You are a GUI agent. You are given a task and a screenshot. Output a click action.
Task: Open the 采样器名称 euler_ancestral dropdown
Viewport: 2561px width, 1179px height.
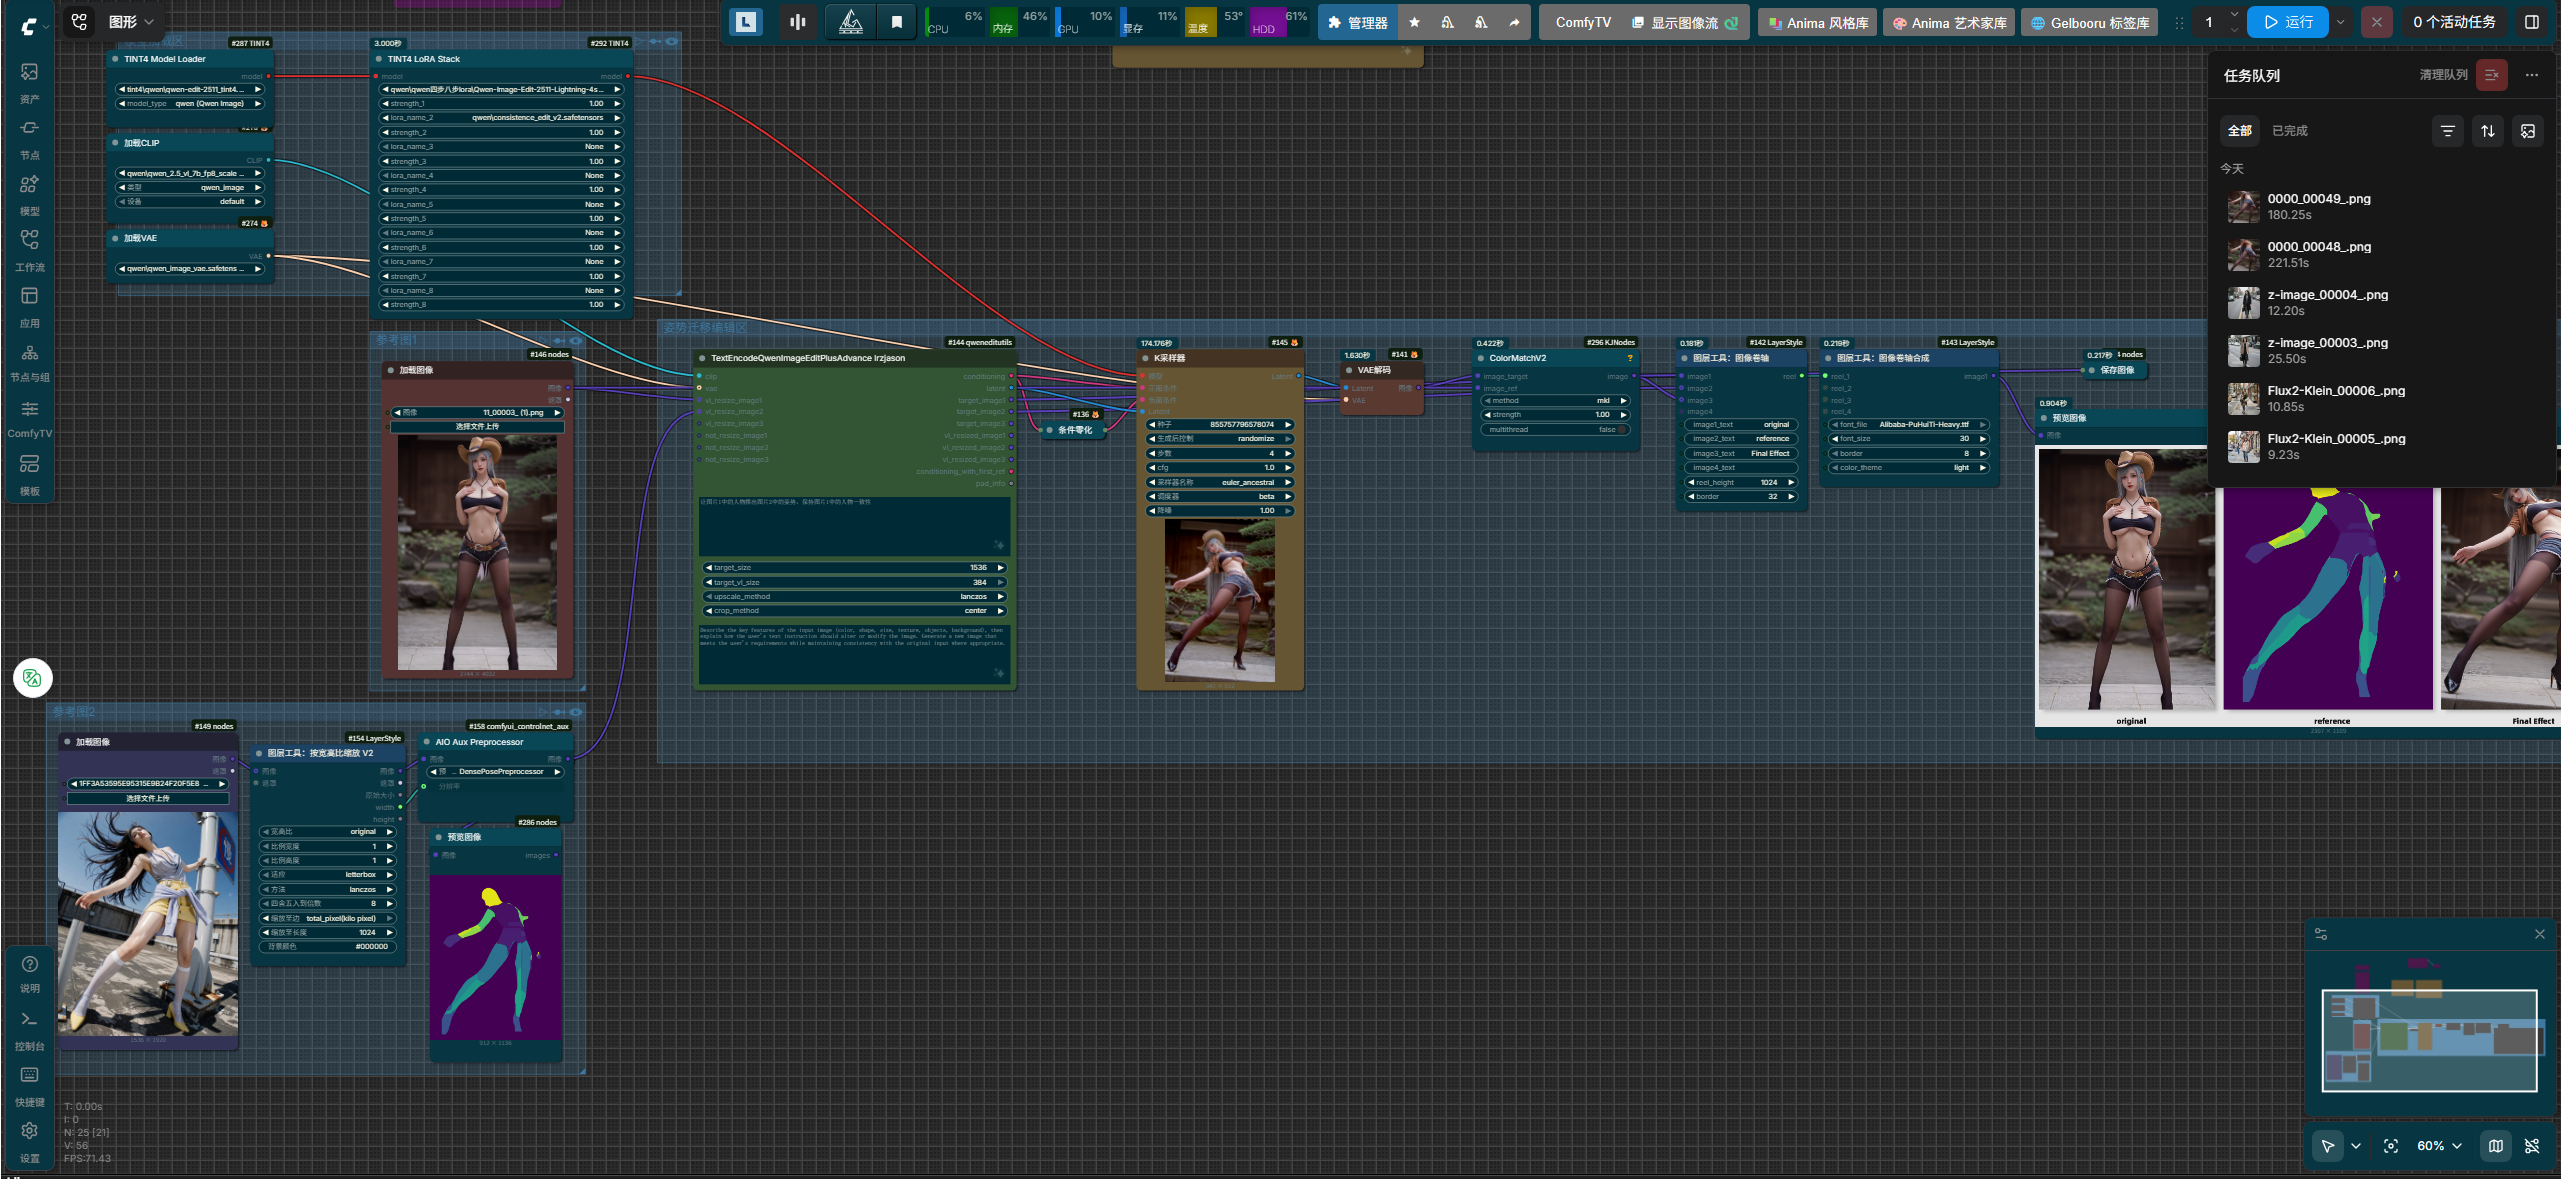(1220, 483)
